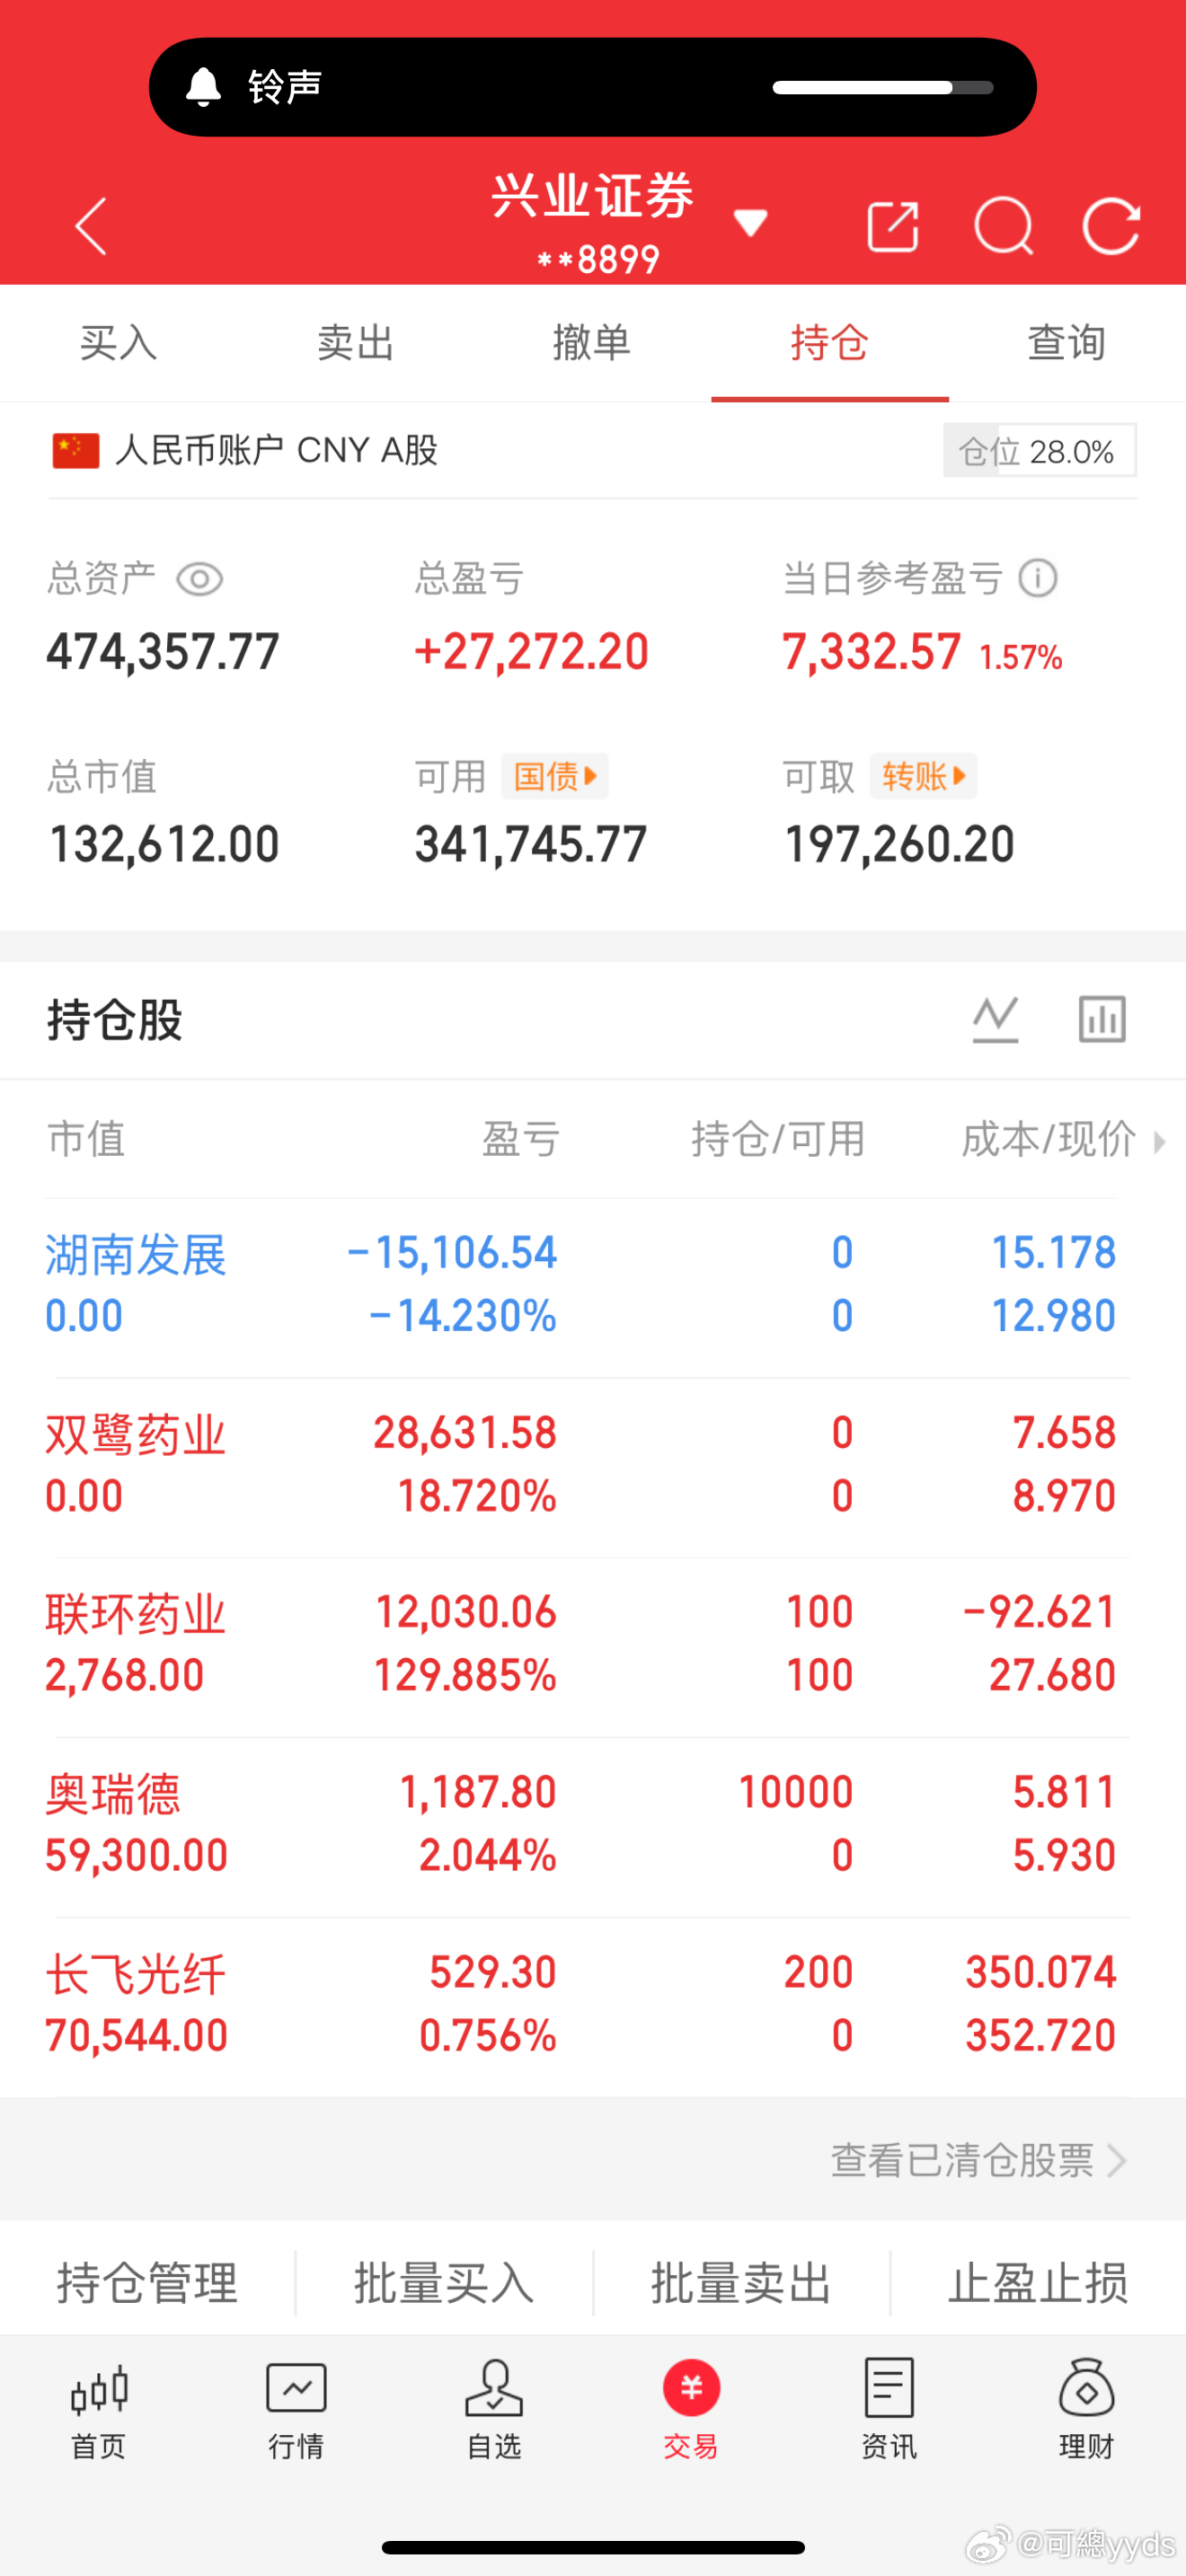Tap available funds 341,745.77

pyautogui.click(x=531, y=845)
